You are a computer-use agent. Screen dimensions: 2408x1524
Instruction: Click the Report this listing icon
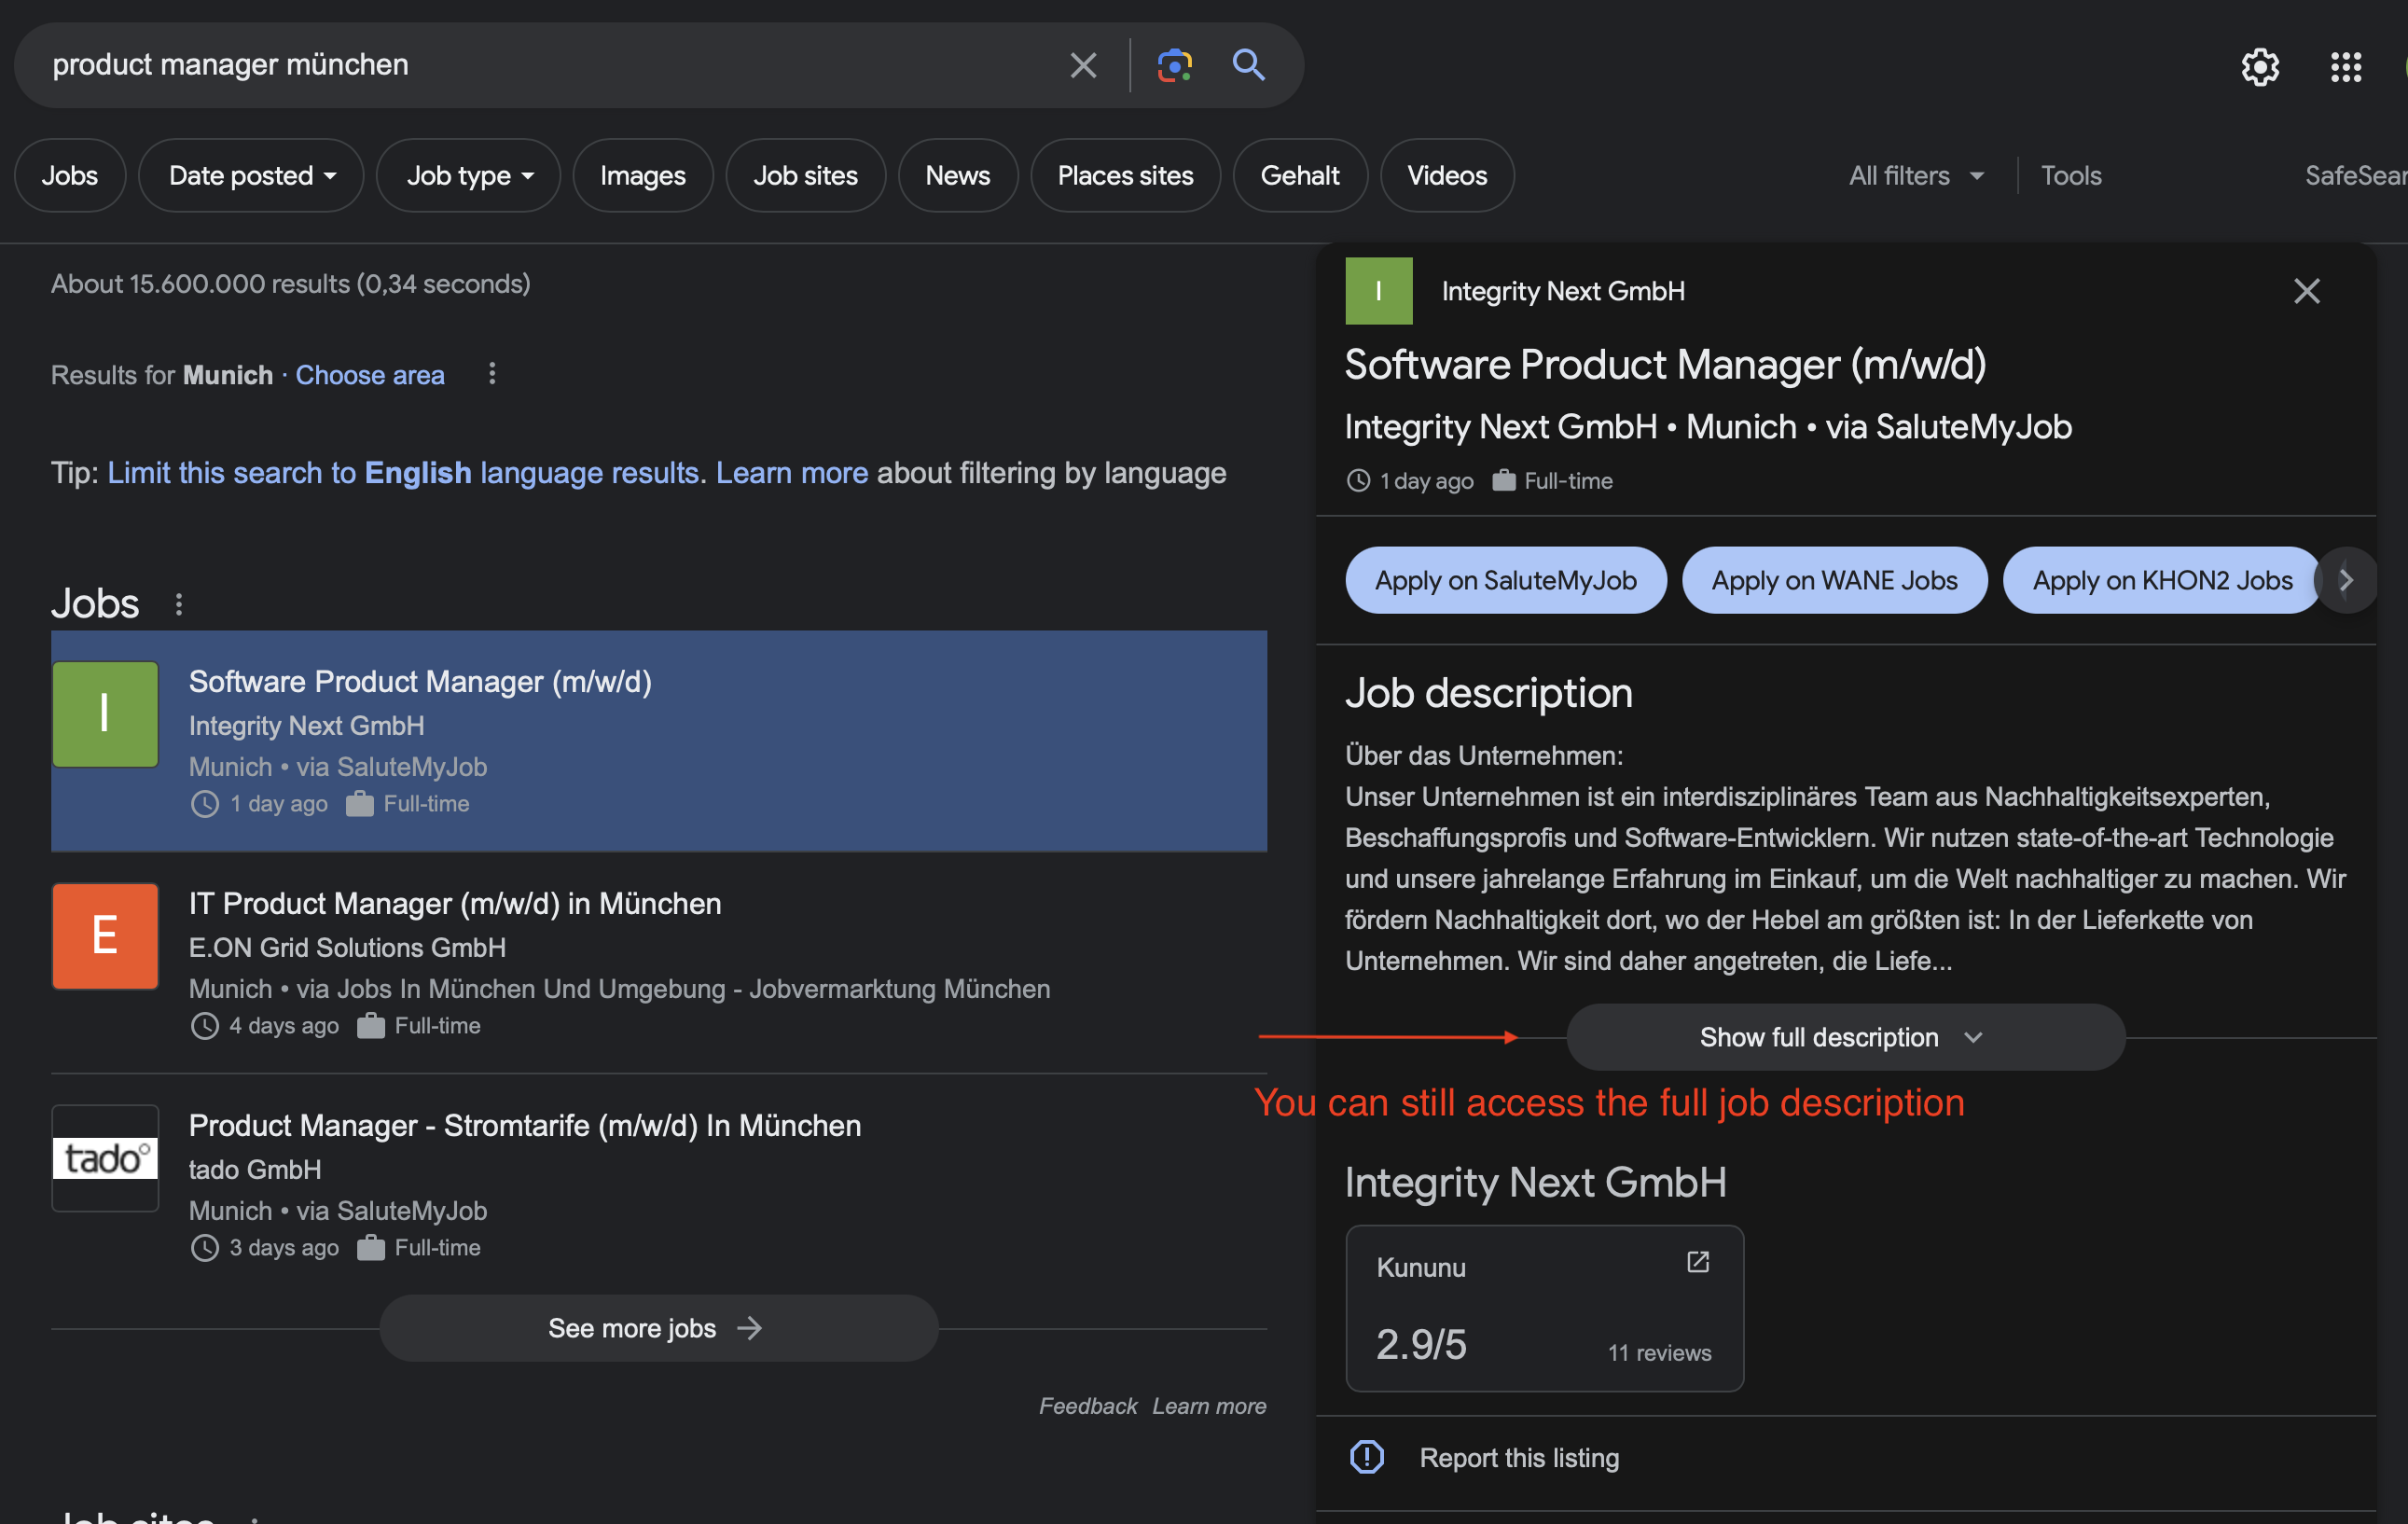pos(1367,1457)
